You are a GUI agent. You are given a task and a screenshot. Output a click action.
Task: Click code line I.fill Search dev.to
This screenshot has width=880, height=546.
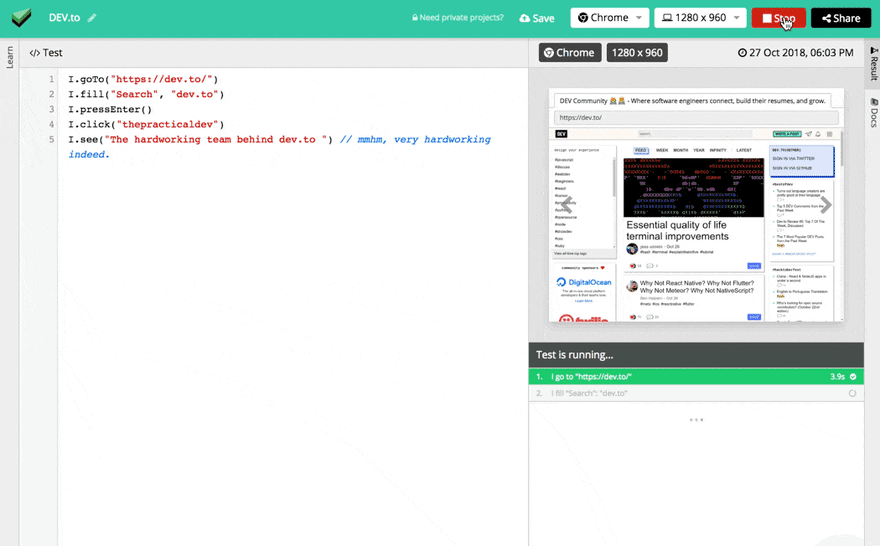[x=146, y=94]
